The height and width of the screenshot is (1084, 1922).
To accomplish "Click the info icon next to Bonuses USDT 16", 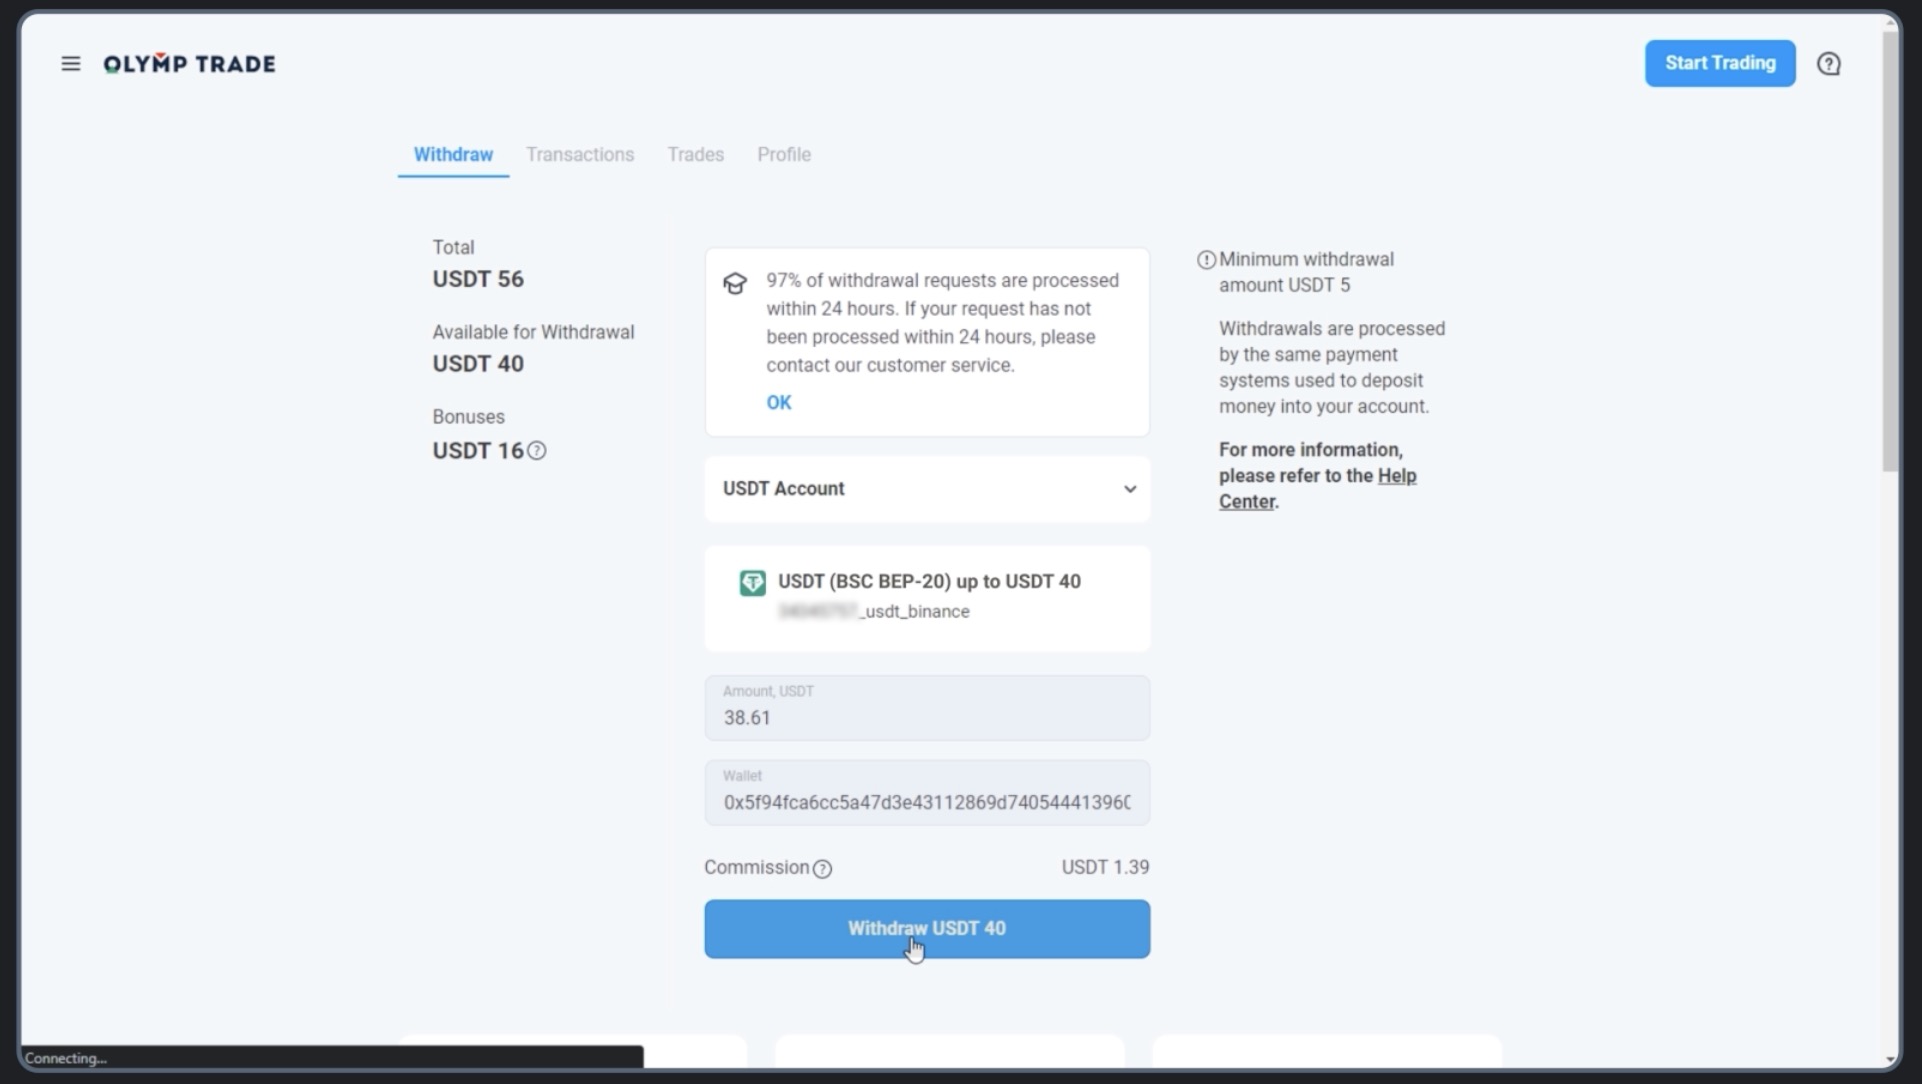I will tap(537, 450).
